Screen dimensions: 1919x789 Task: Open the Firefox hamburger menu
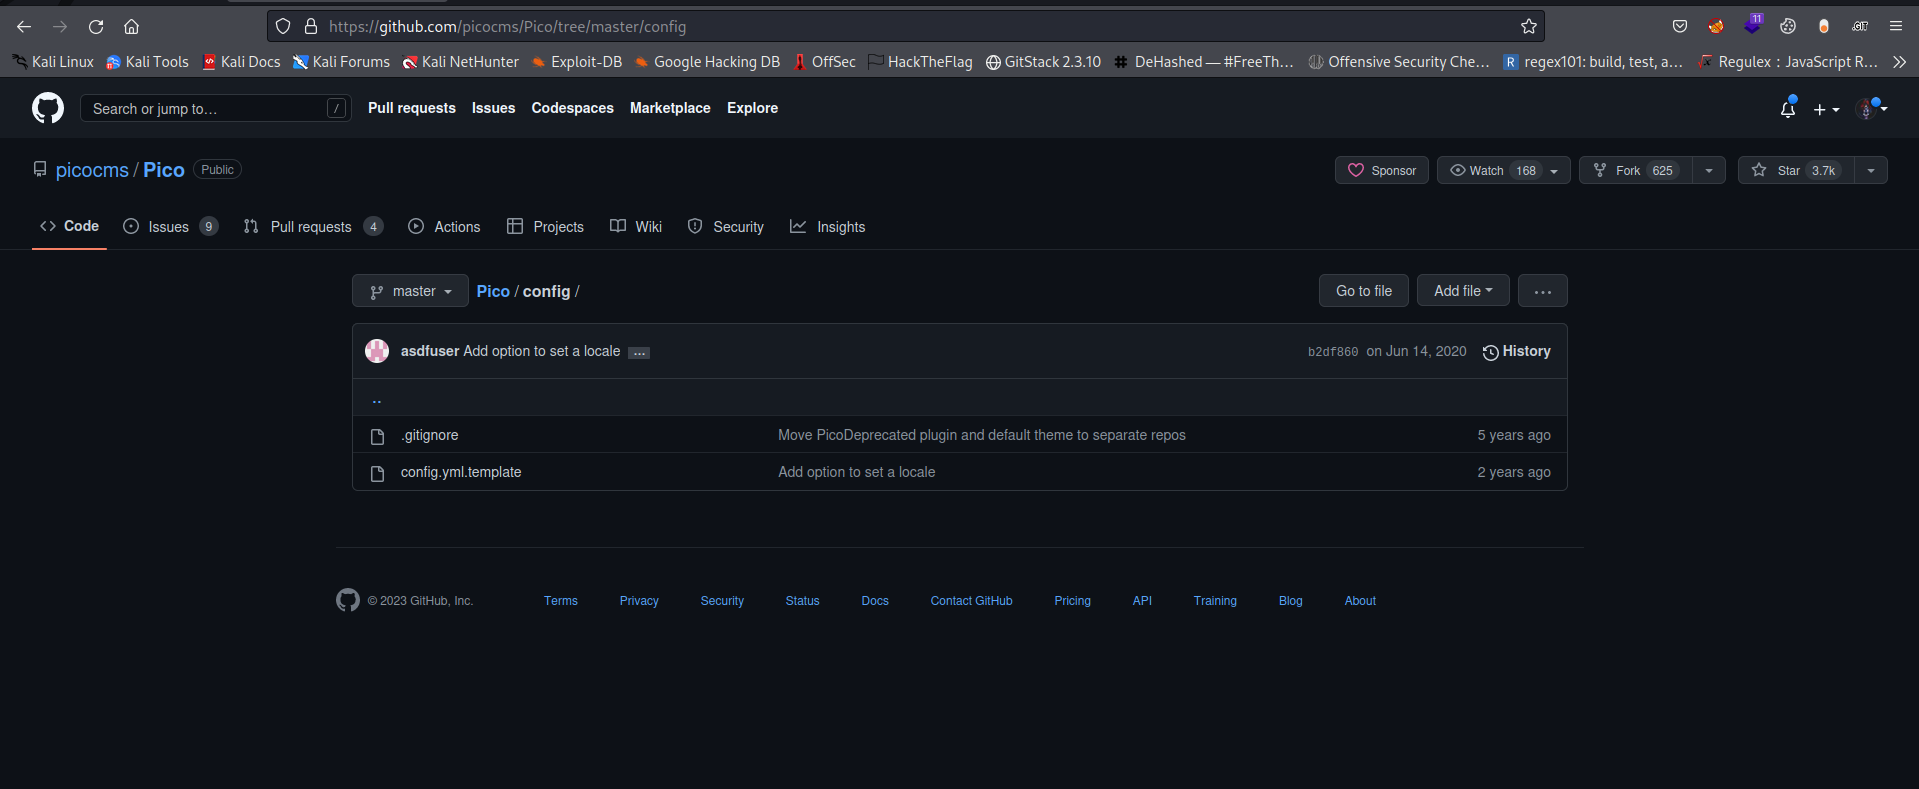(x=1895, y=27)
